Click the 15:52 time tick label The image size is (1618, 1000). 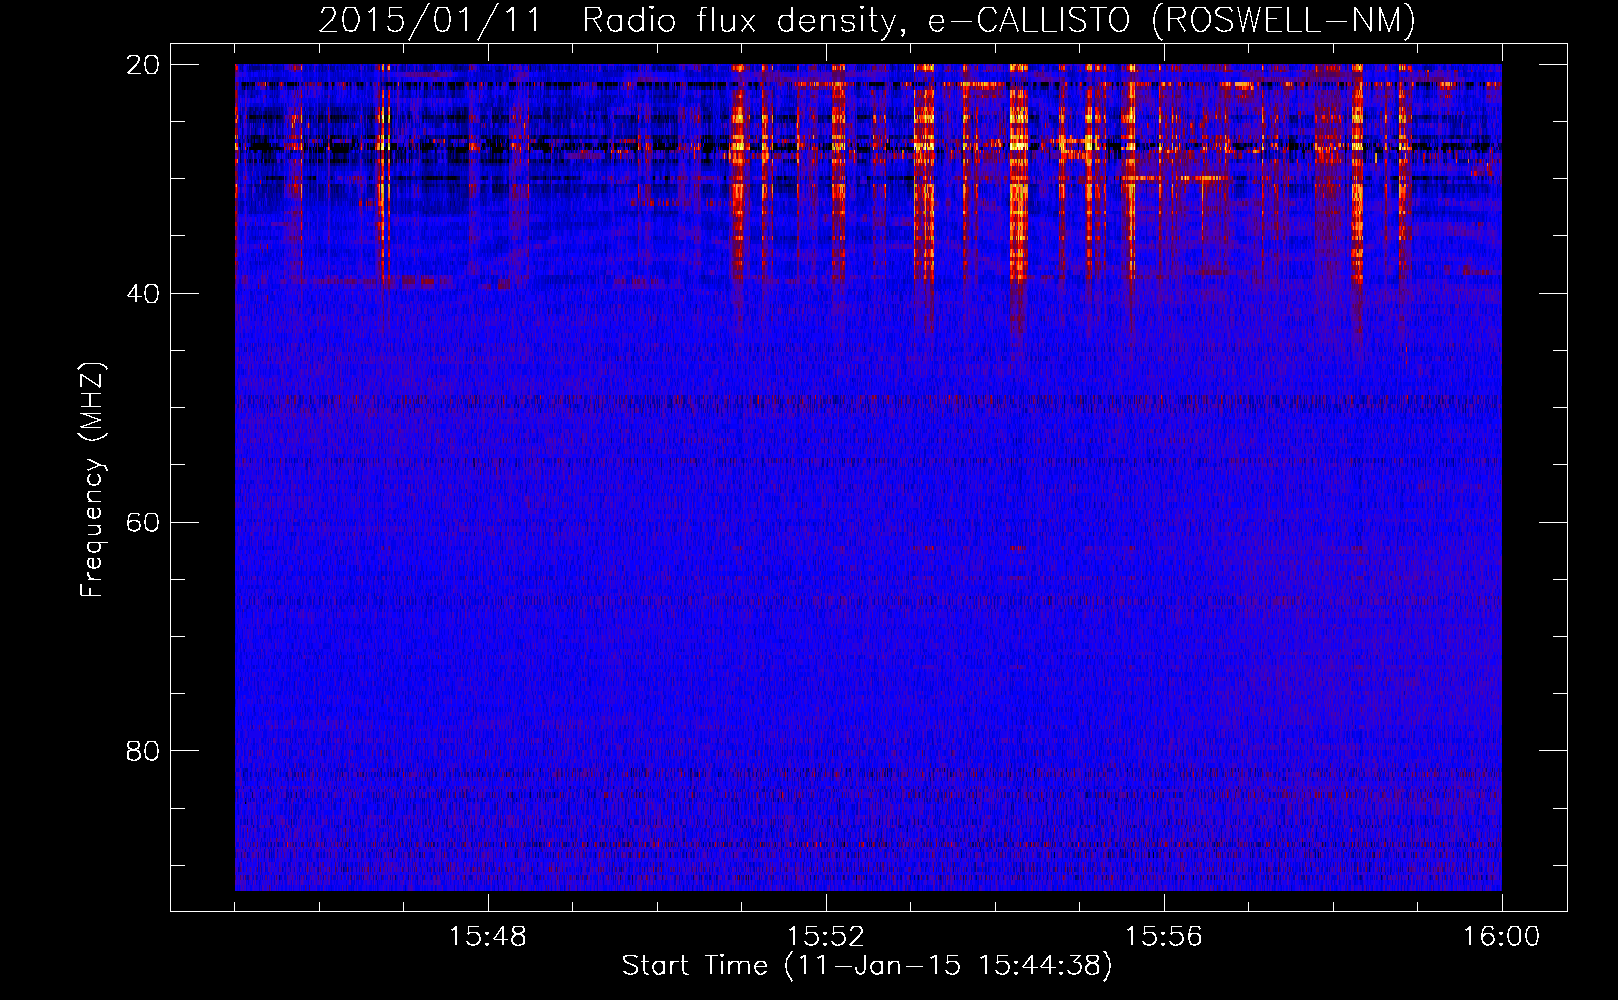[x=825, y=936]
